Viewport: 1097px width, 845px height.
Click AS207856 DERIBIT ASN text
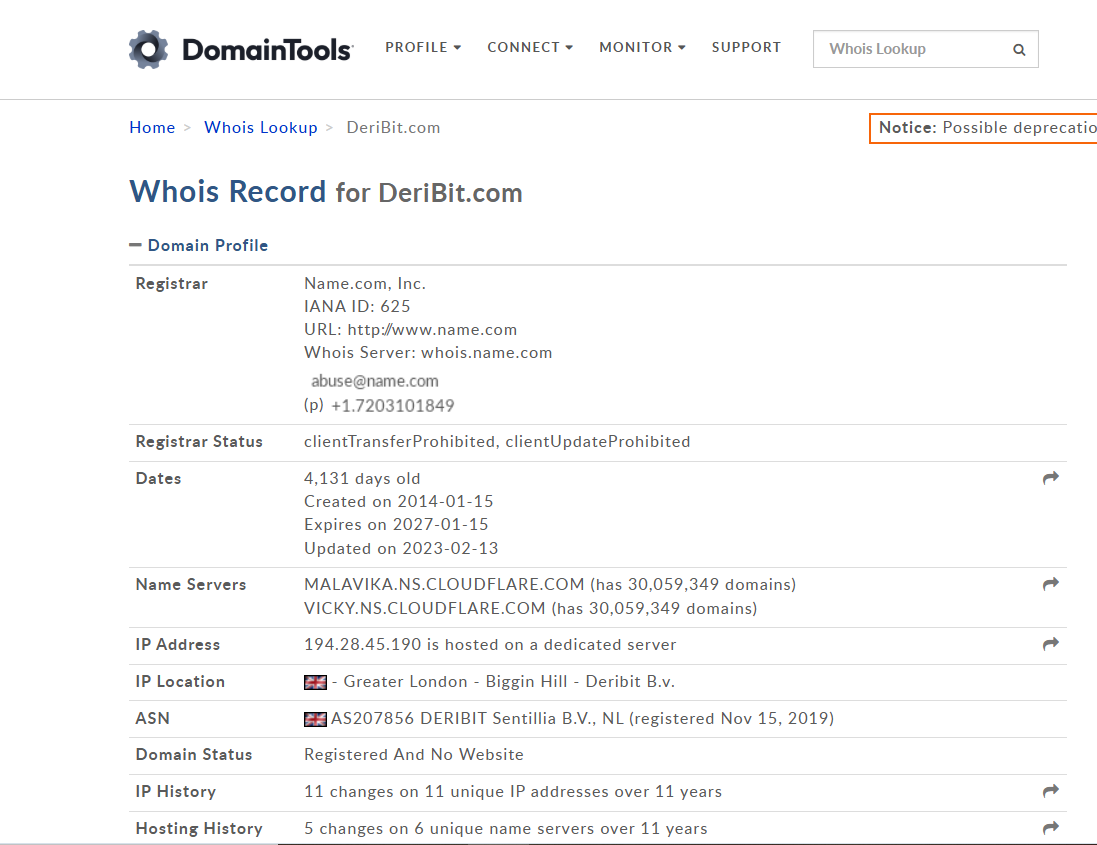(x=409, y=718)
